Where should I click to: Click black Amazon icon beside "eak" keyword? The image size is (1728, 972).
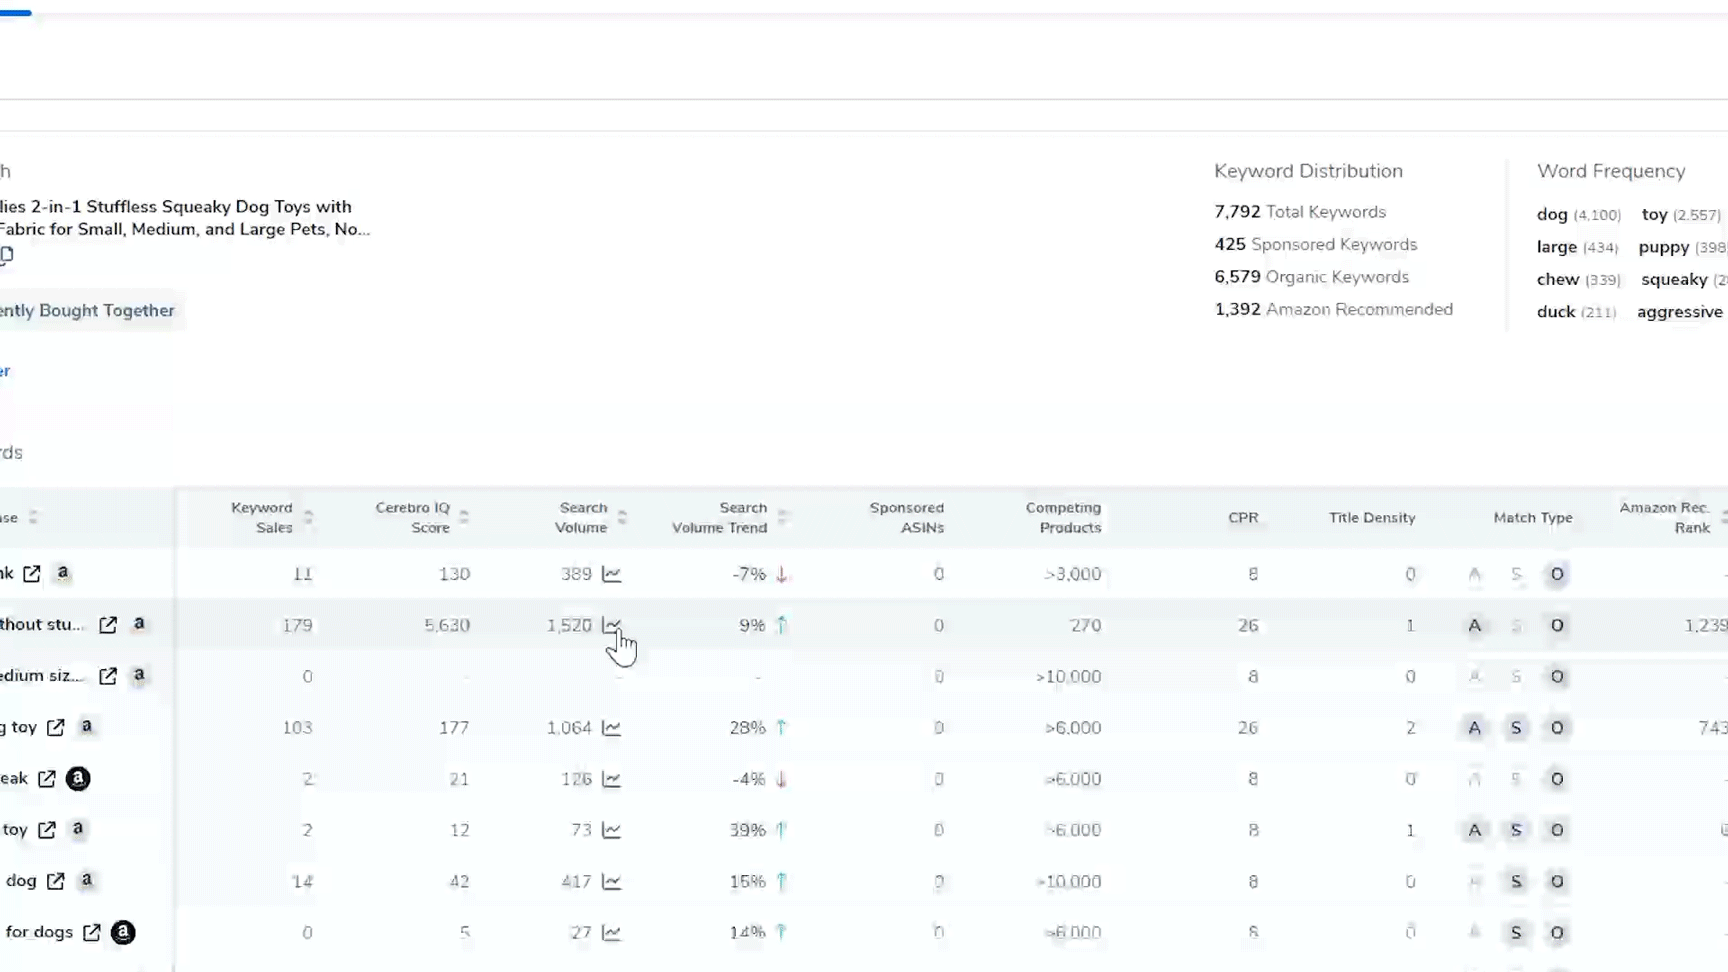click(x=78, y=778)
